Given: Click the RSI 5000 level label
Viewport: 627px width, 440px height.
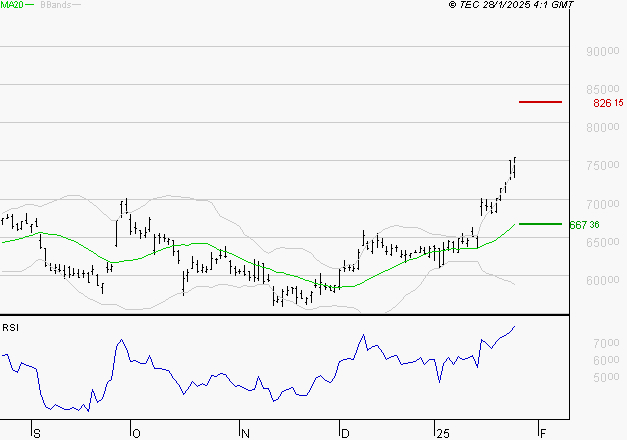Looking at the screenshot, I should [606, 377].
